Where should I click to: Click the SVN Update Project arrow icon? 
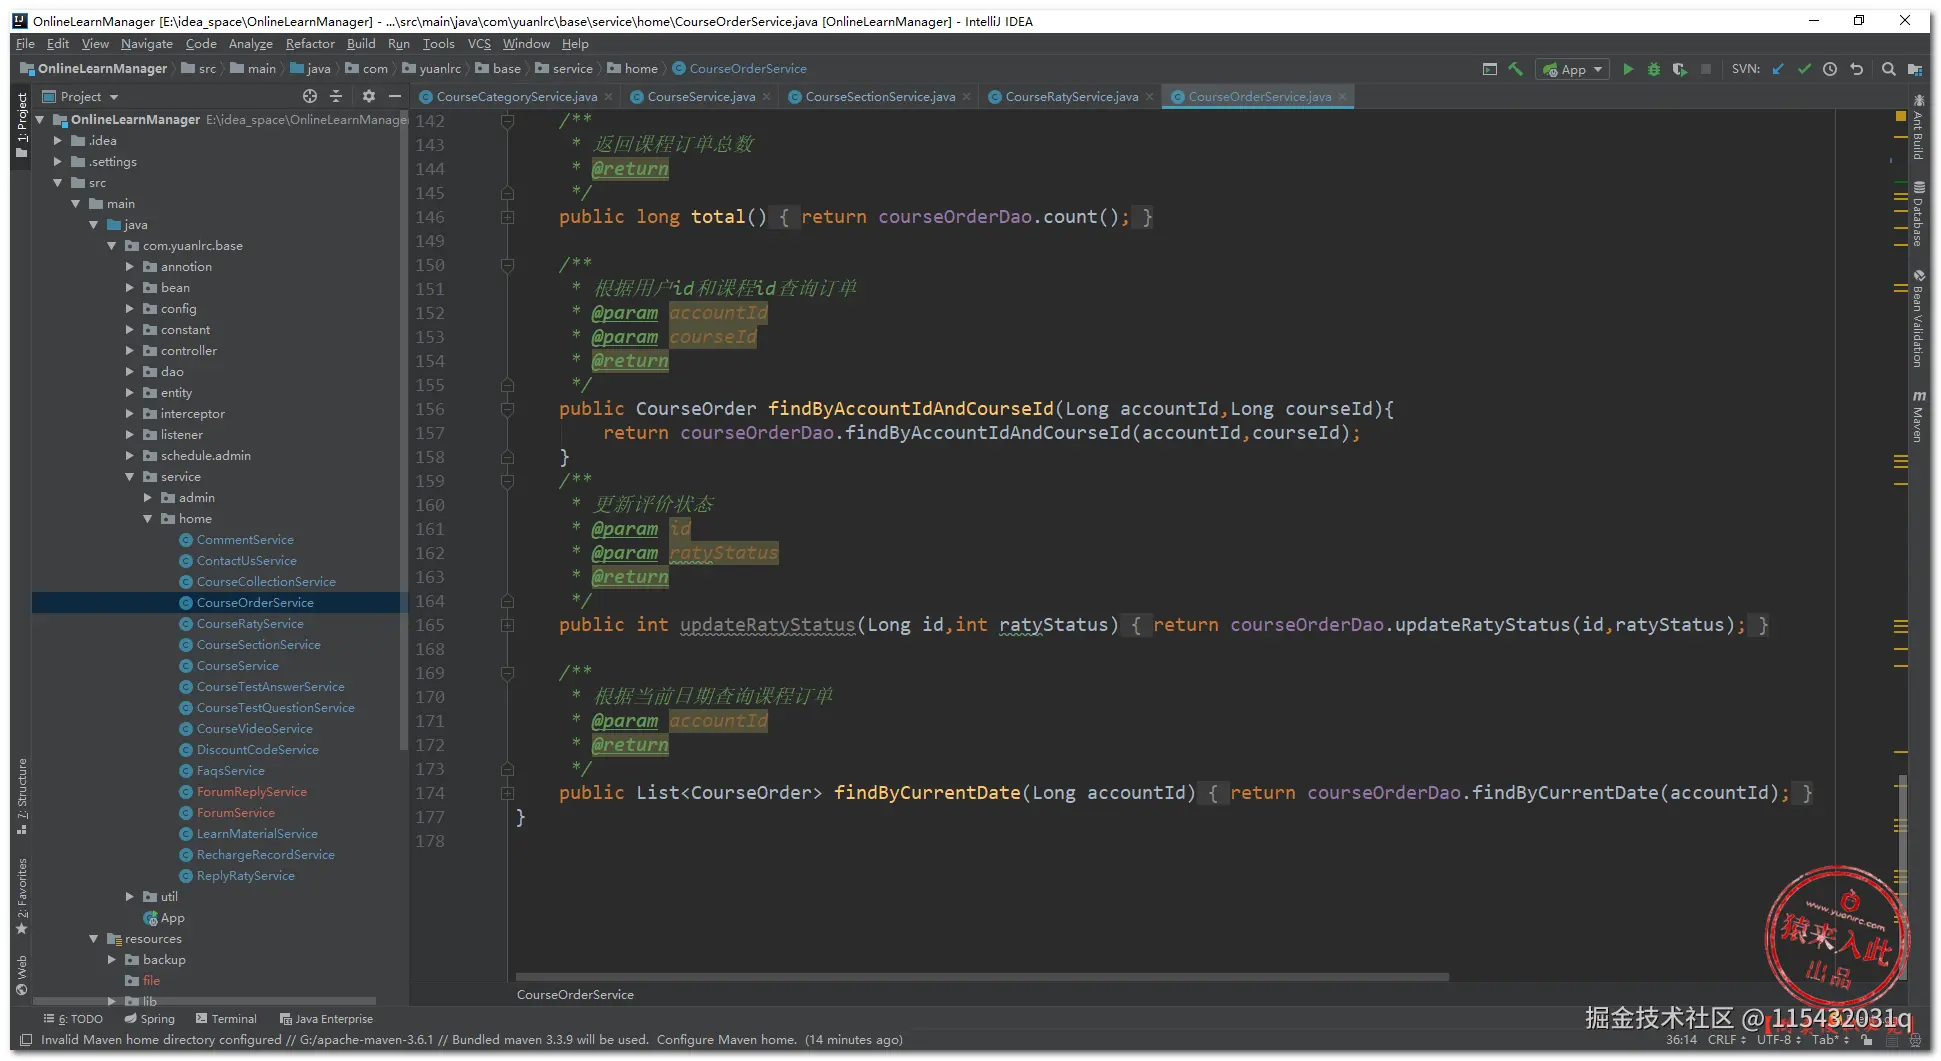point(1778,69)
